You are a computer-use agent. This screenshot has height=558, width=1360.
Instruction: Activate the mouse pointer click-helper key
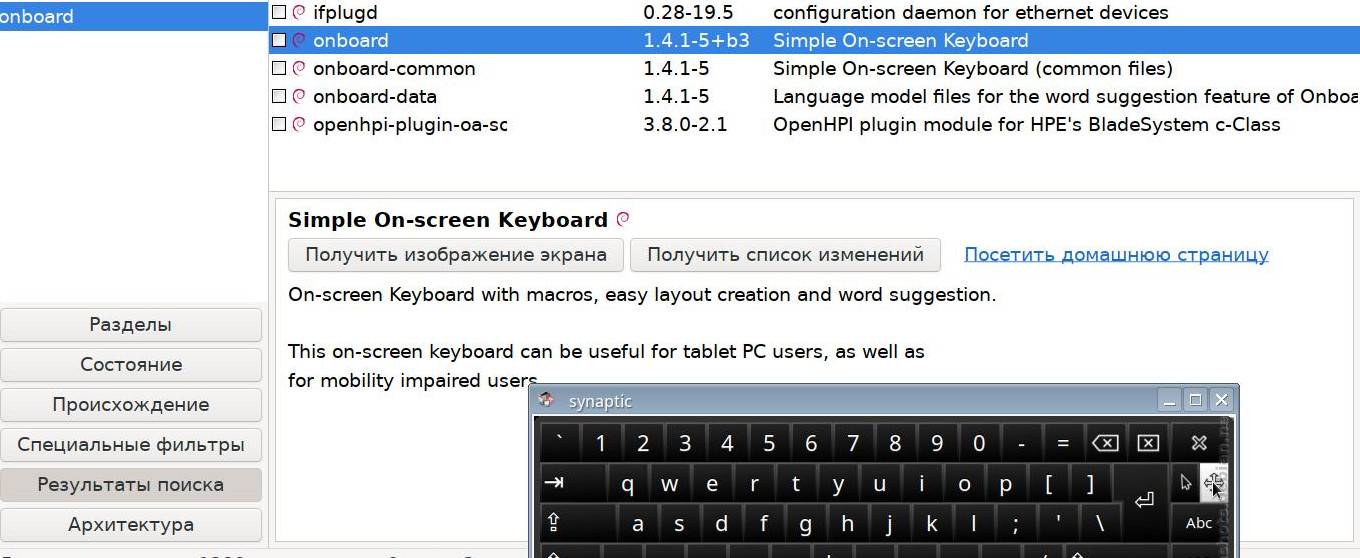tap(1186, 483)
